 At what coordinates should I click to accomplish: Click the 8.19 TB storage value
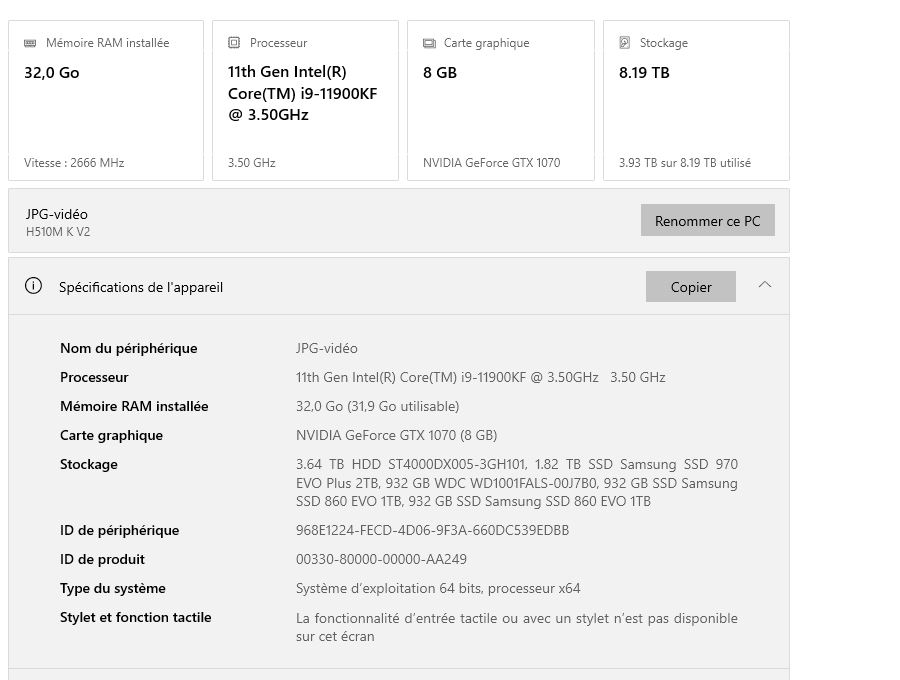pos(644,73)
